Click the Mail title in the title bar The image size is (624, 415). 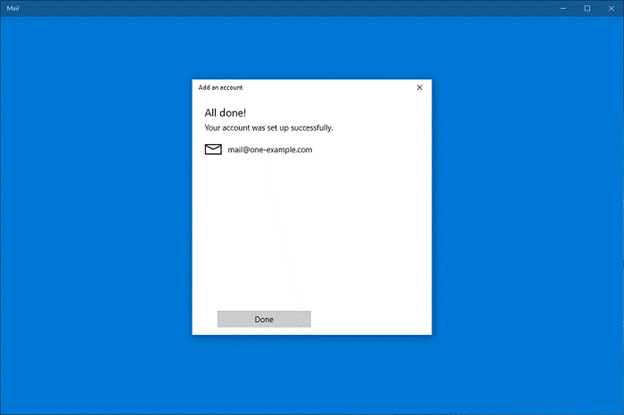pyautogui.click(x=12, y=7)
